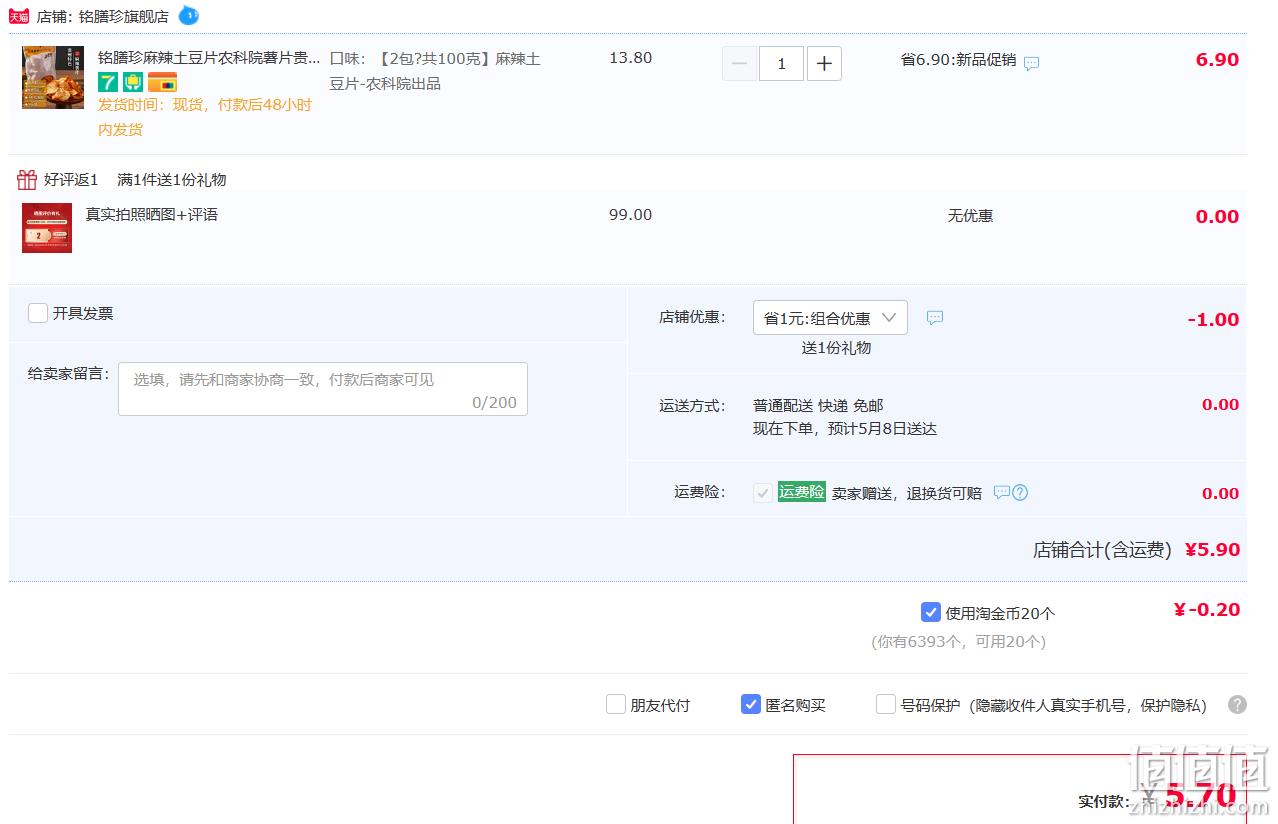
Task: Enable 号码保护 checkbox
Action: 886,705
